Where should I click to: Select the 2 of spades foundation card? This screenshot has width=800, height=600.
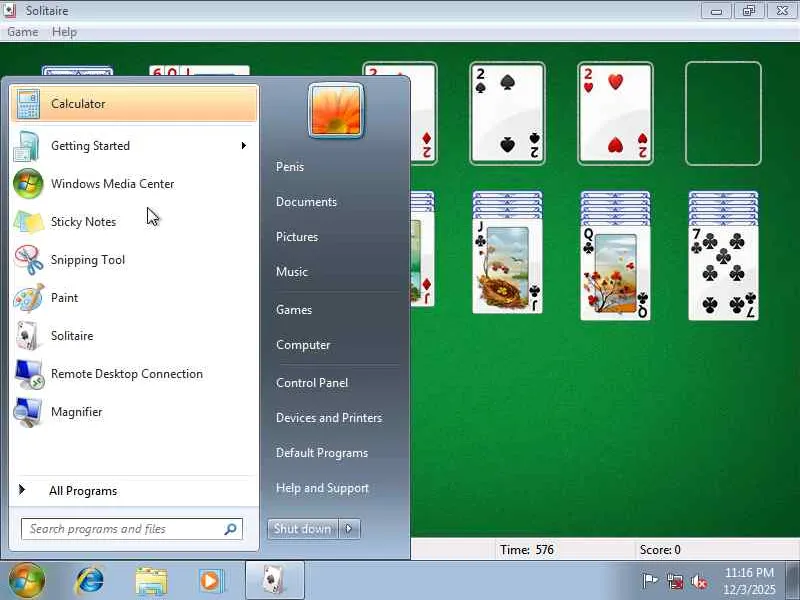(507, 114)
